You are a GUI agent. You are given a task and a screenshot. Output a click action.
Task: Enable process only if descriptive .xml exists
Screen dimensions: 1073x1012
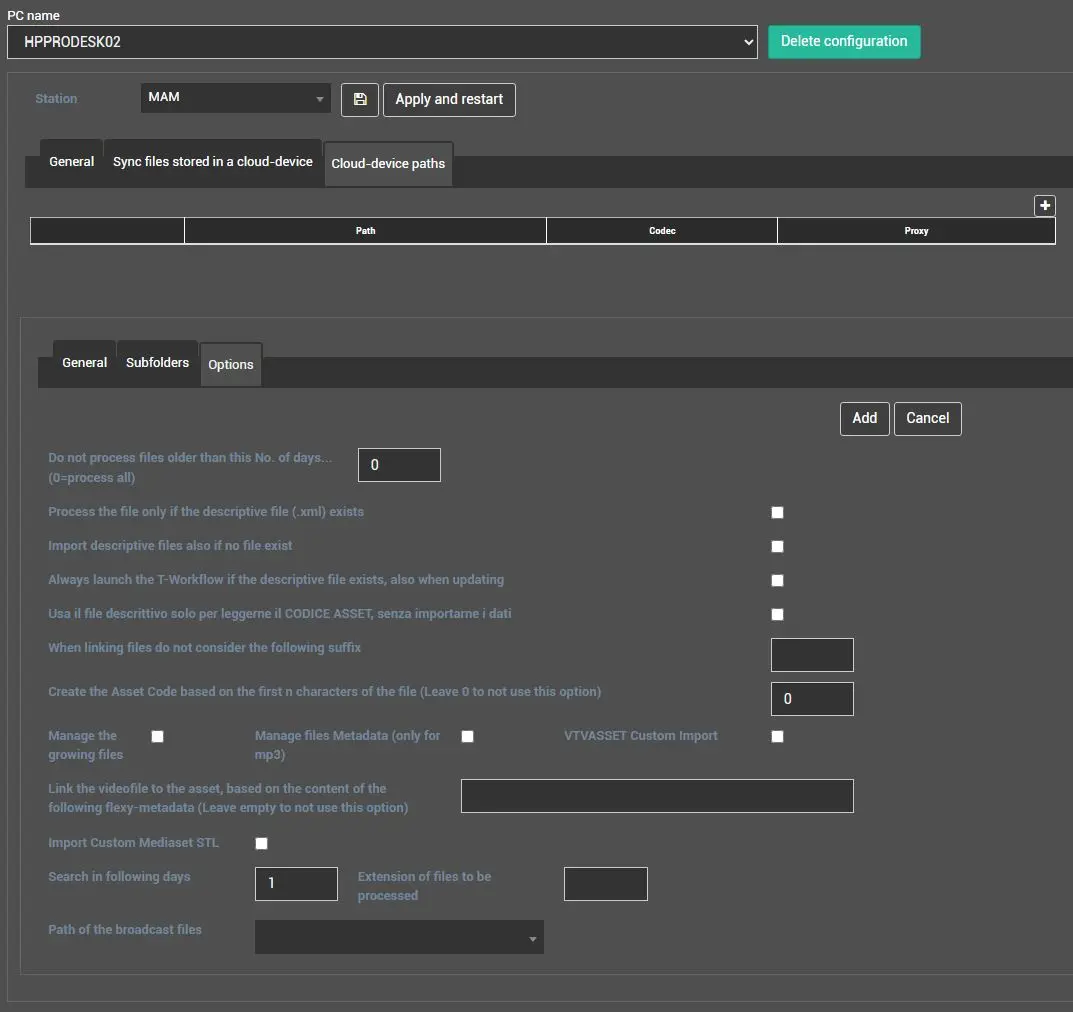point(777,513)
